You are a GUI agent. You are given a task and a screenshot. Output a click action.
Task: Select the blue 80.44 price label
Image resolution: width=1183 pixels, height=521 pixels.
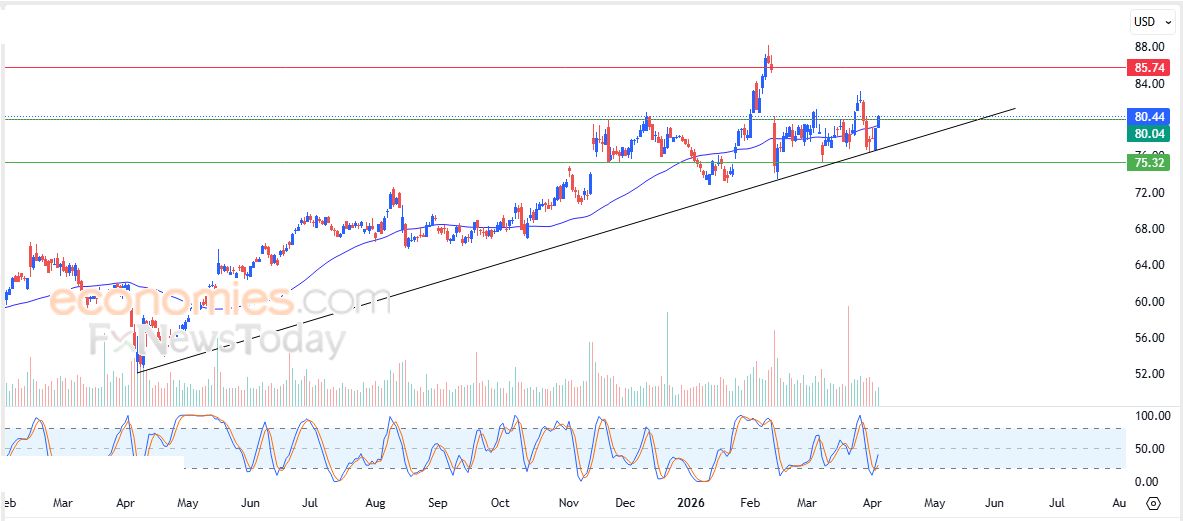tap(1146, 117)
